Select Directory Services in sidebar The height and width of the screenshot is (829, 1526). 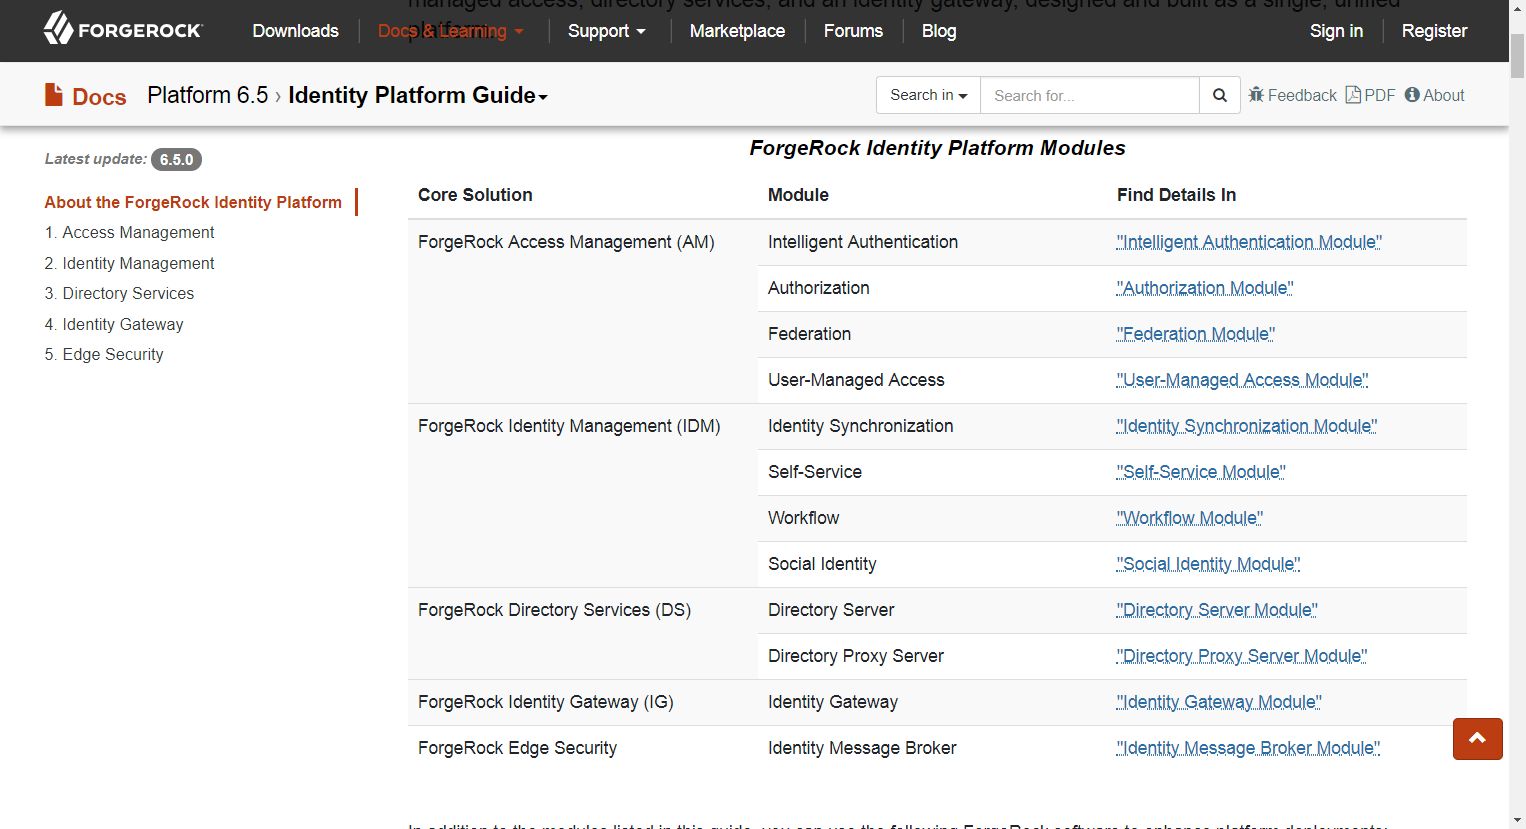(x=128, y=293)
